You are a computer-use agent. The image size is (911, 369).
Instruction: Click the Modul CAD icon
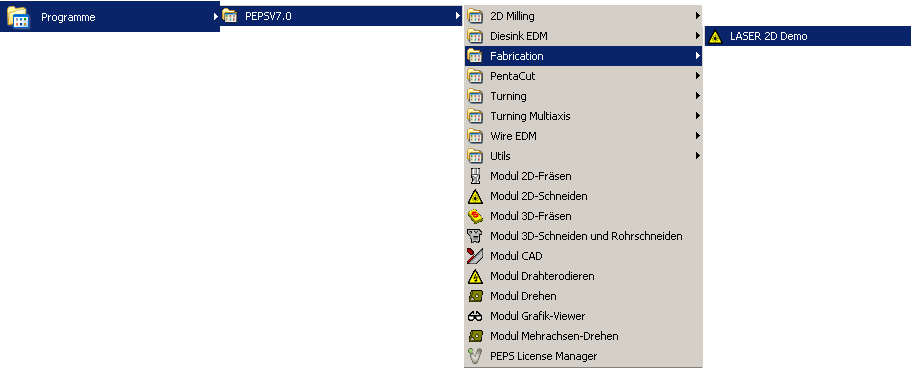pyautogui.click(x=475, y=256)
